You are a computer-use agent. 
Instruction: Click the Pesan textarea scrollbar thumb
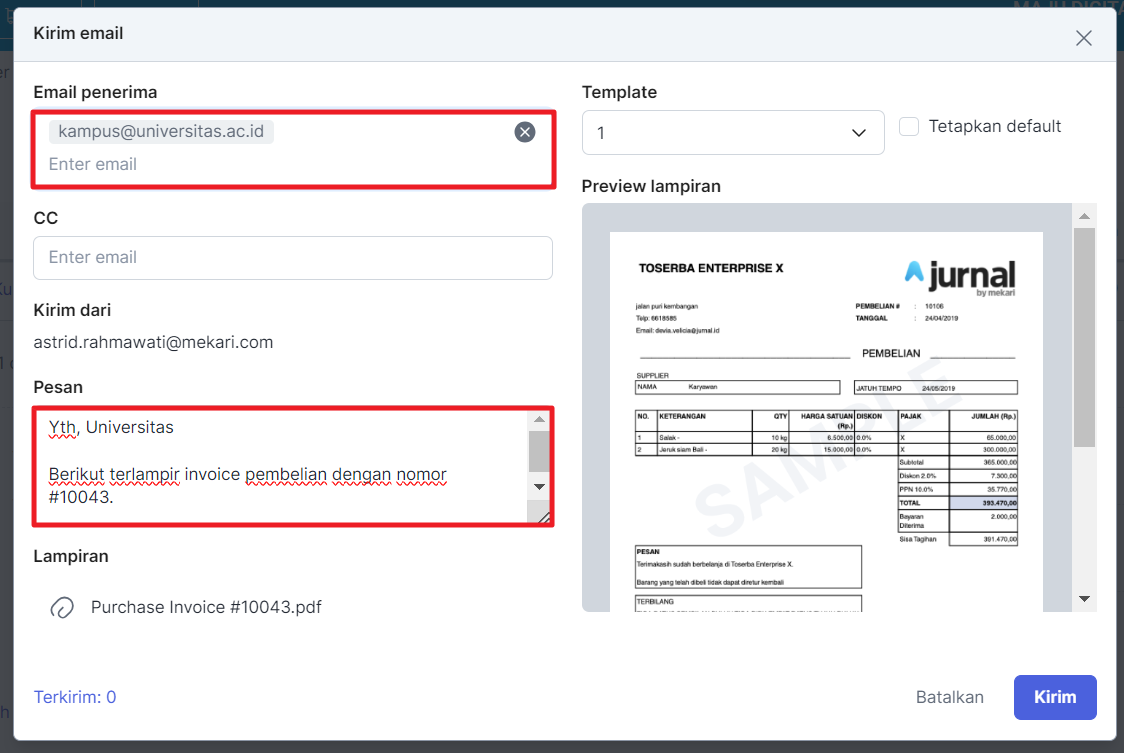coord(539,452)
